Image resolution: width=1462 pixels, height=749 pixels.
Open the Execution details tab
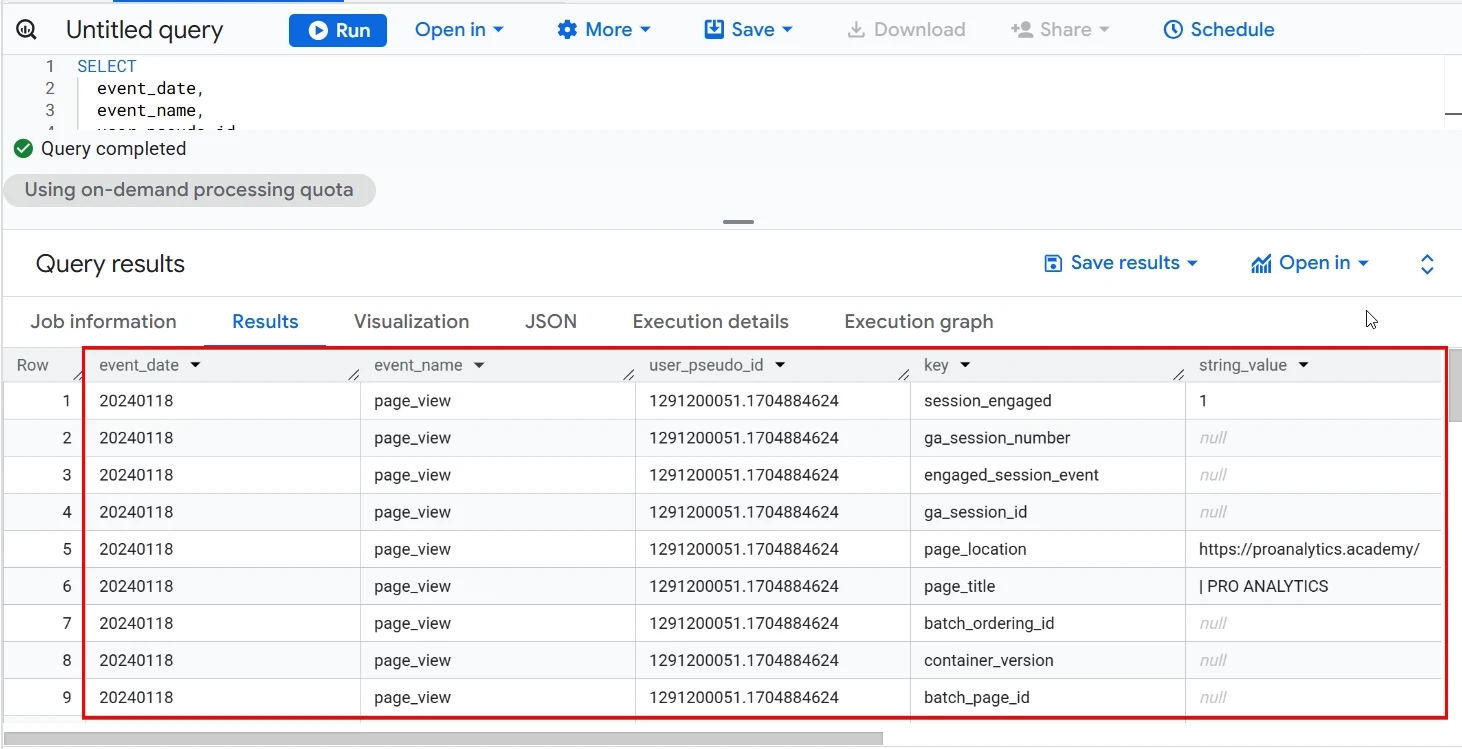(710, 322)
